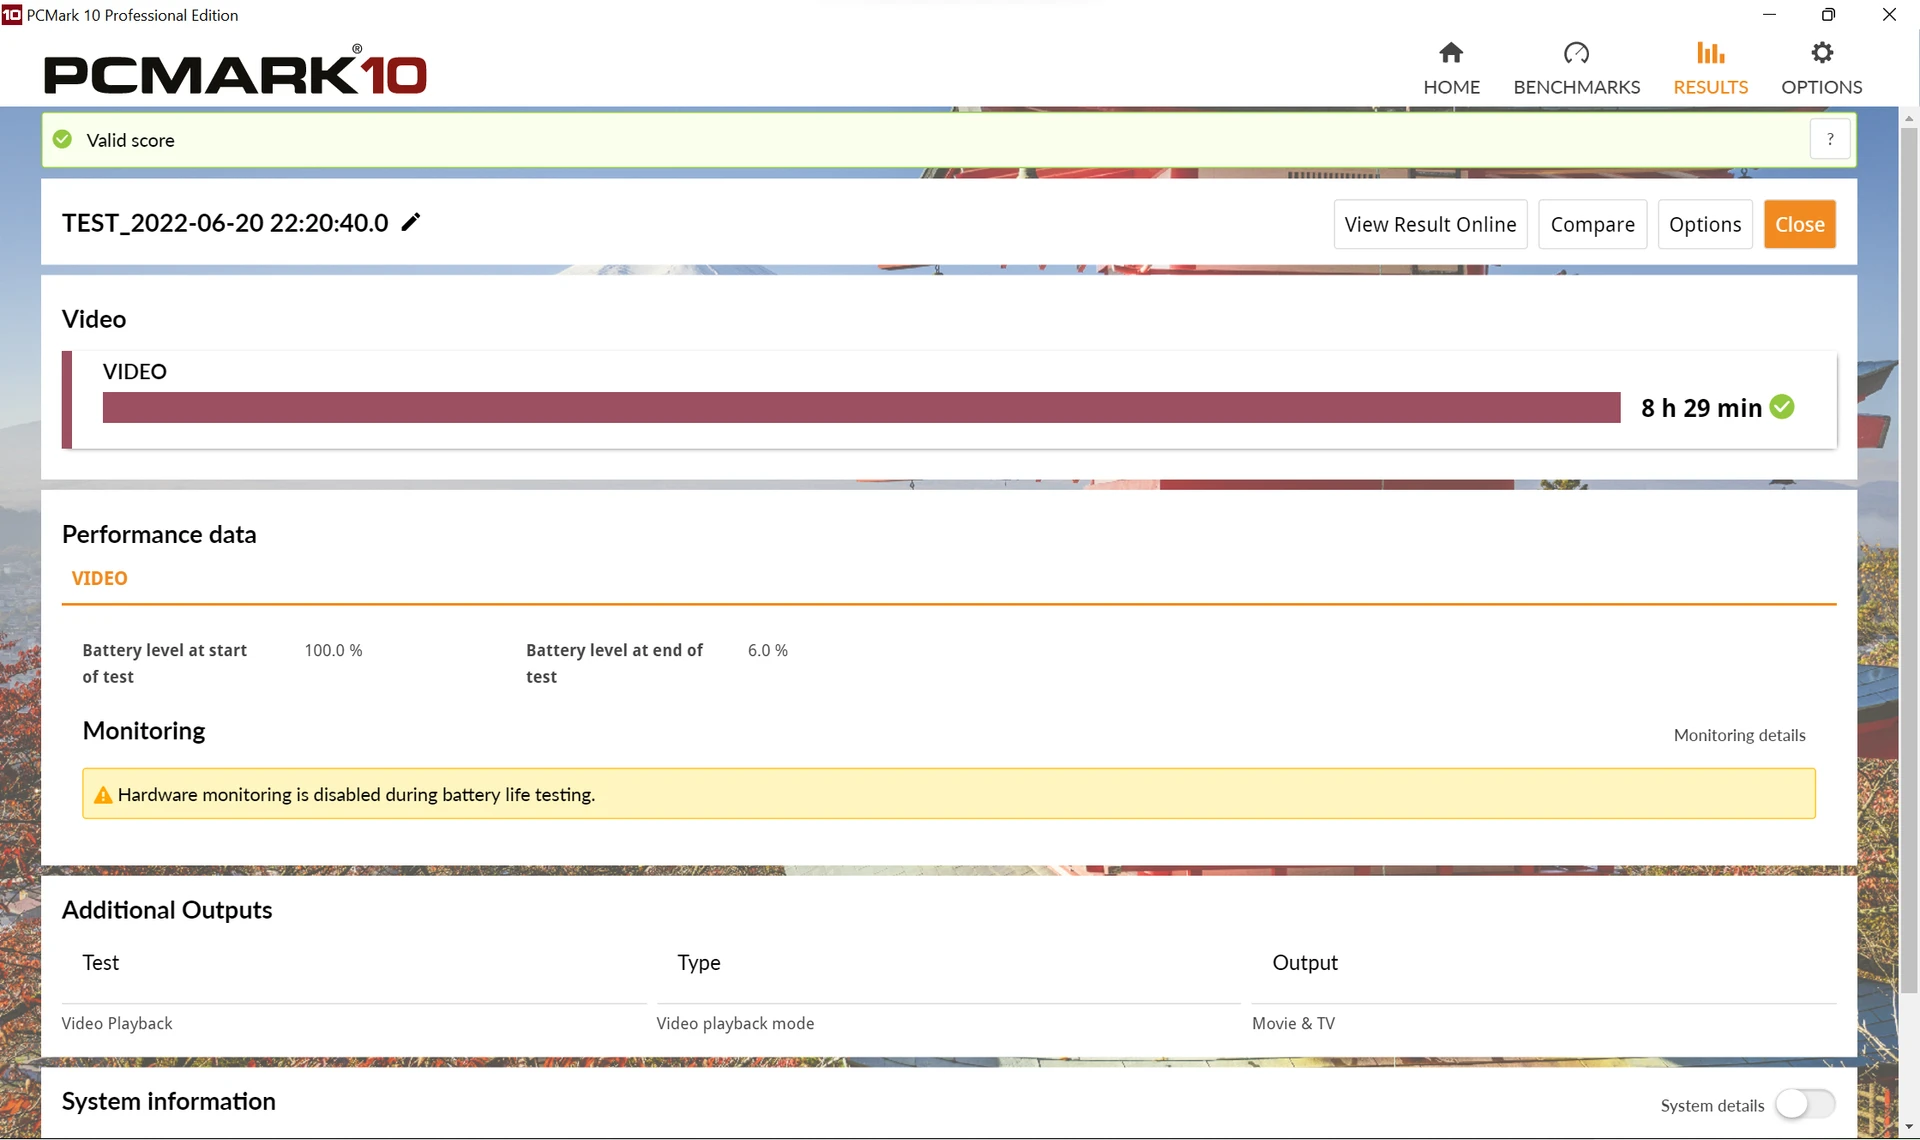Screen dimensions: 1920x1140
Task: Select the VIDEO performance data tab
Action: point(99,578)
